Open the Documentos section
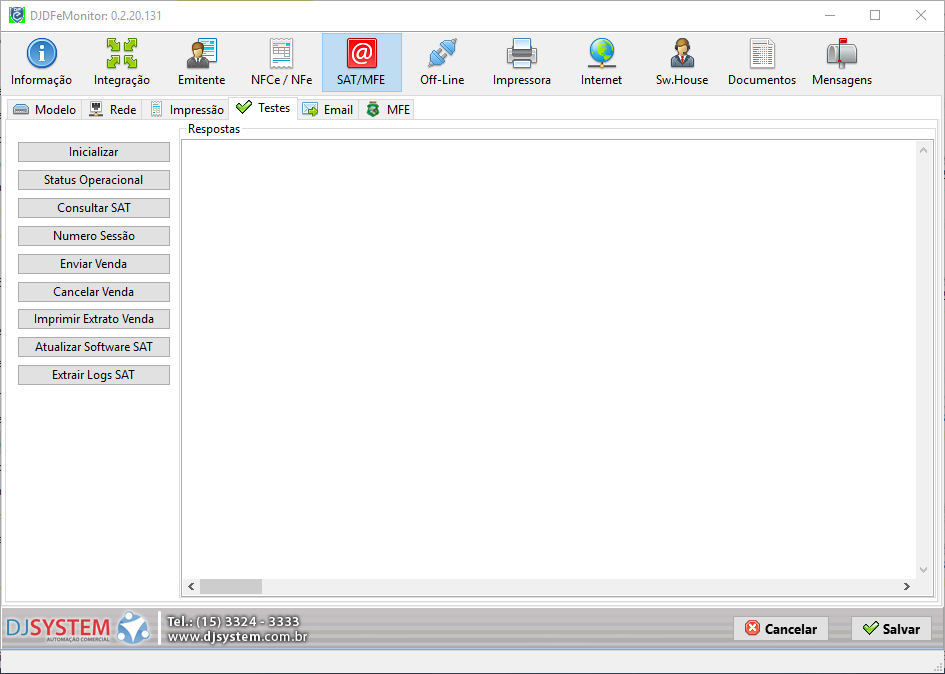945x674 pixels. (762, 62)
